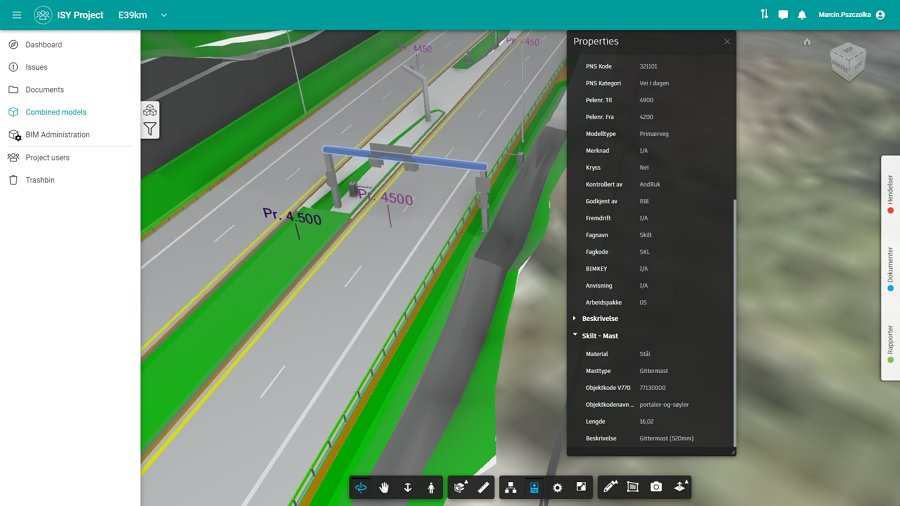Screen dimensions: 900x506
Task: Select the Orbit tool in bottom toolbar
Action: (x=361, y=487)
